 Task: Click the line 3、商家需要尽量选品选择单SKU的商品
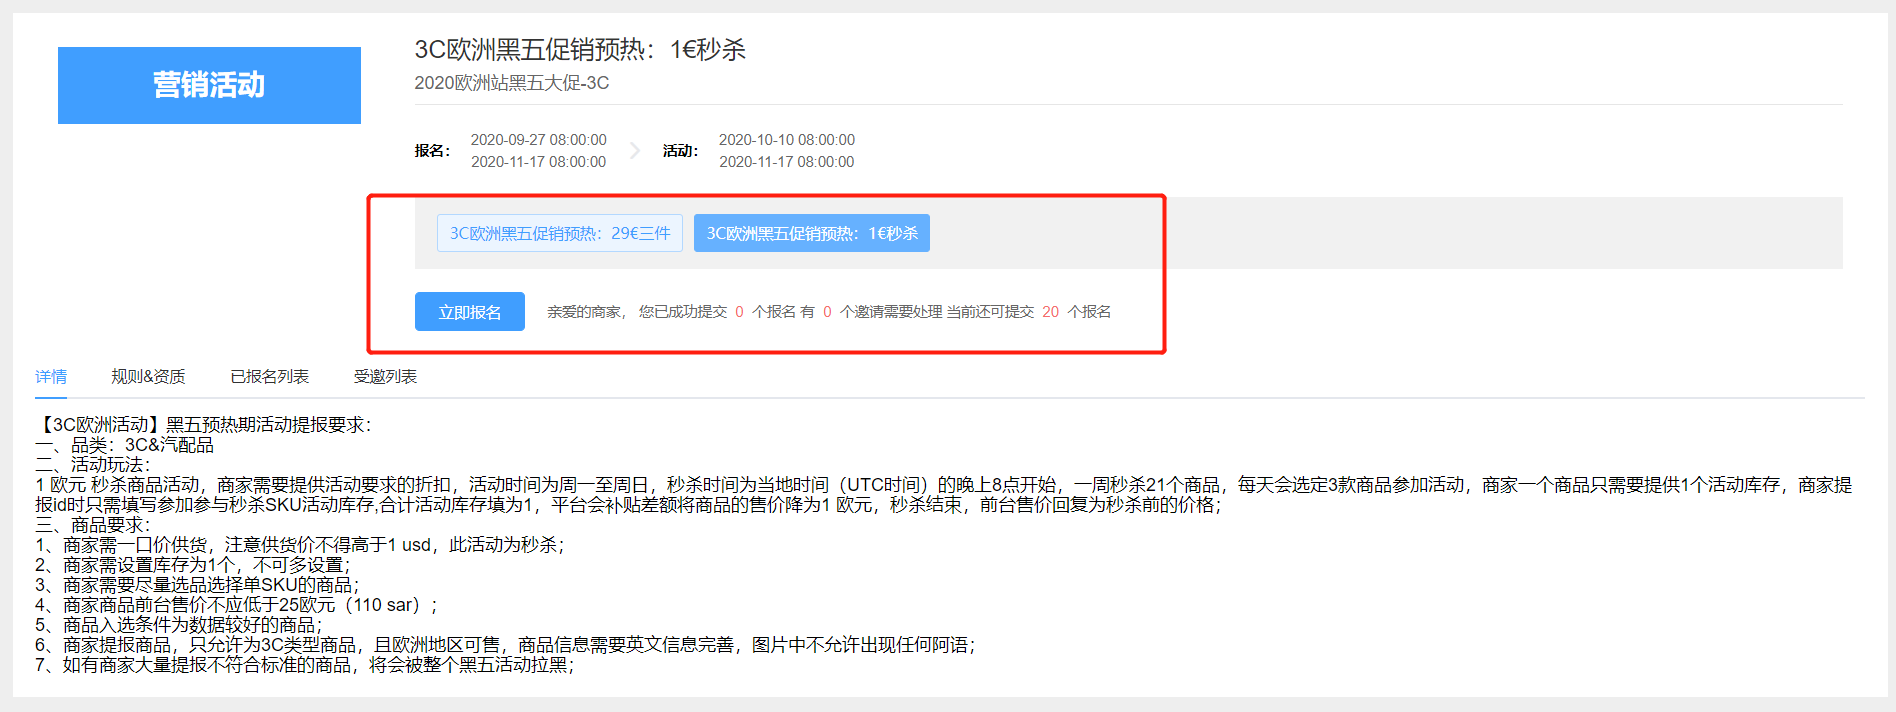[x=197, y=585]
